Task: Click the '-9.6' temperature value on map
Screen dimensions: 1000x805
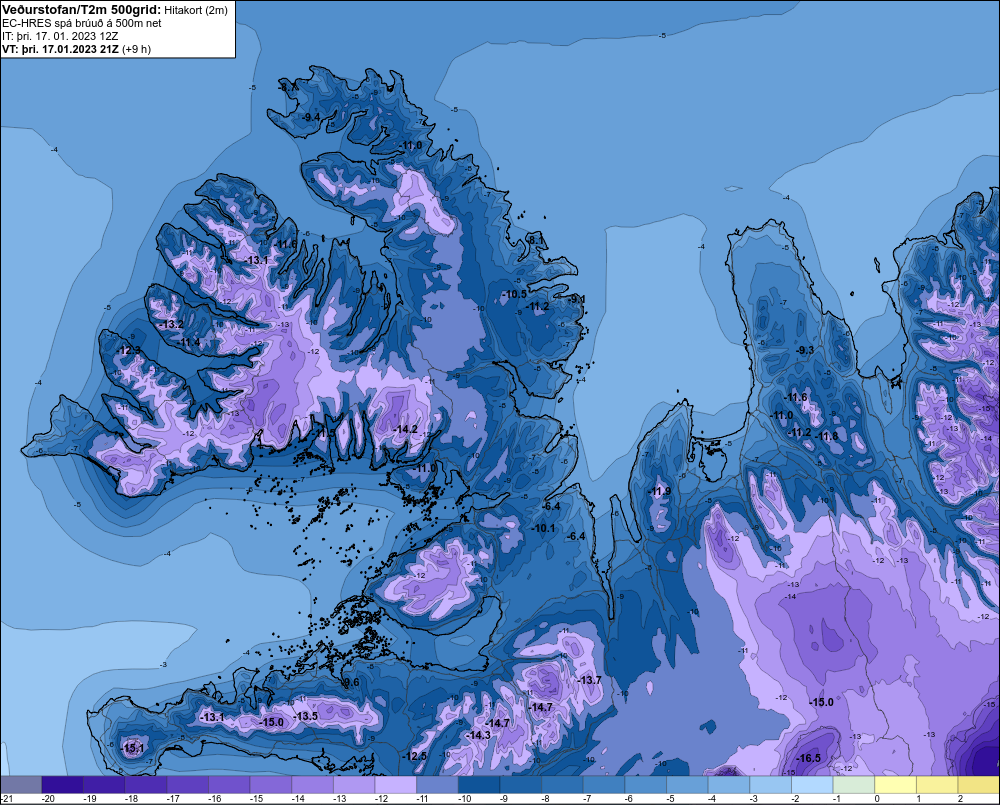Action: click(x=351, y=683)
